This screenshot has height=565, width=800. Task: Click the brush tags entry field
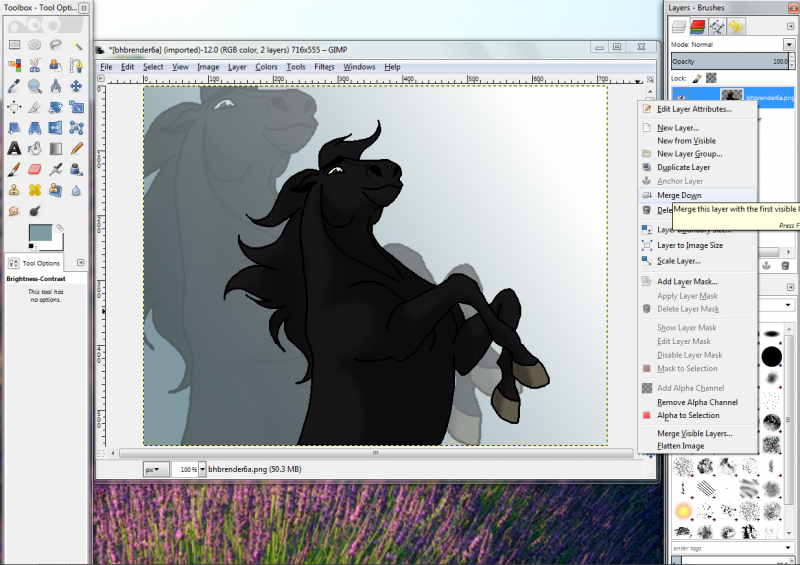[728, 548]
